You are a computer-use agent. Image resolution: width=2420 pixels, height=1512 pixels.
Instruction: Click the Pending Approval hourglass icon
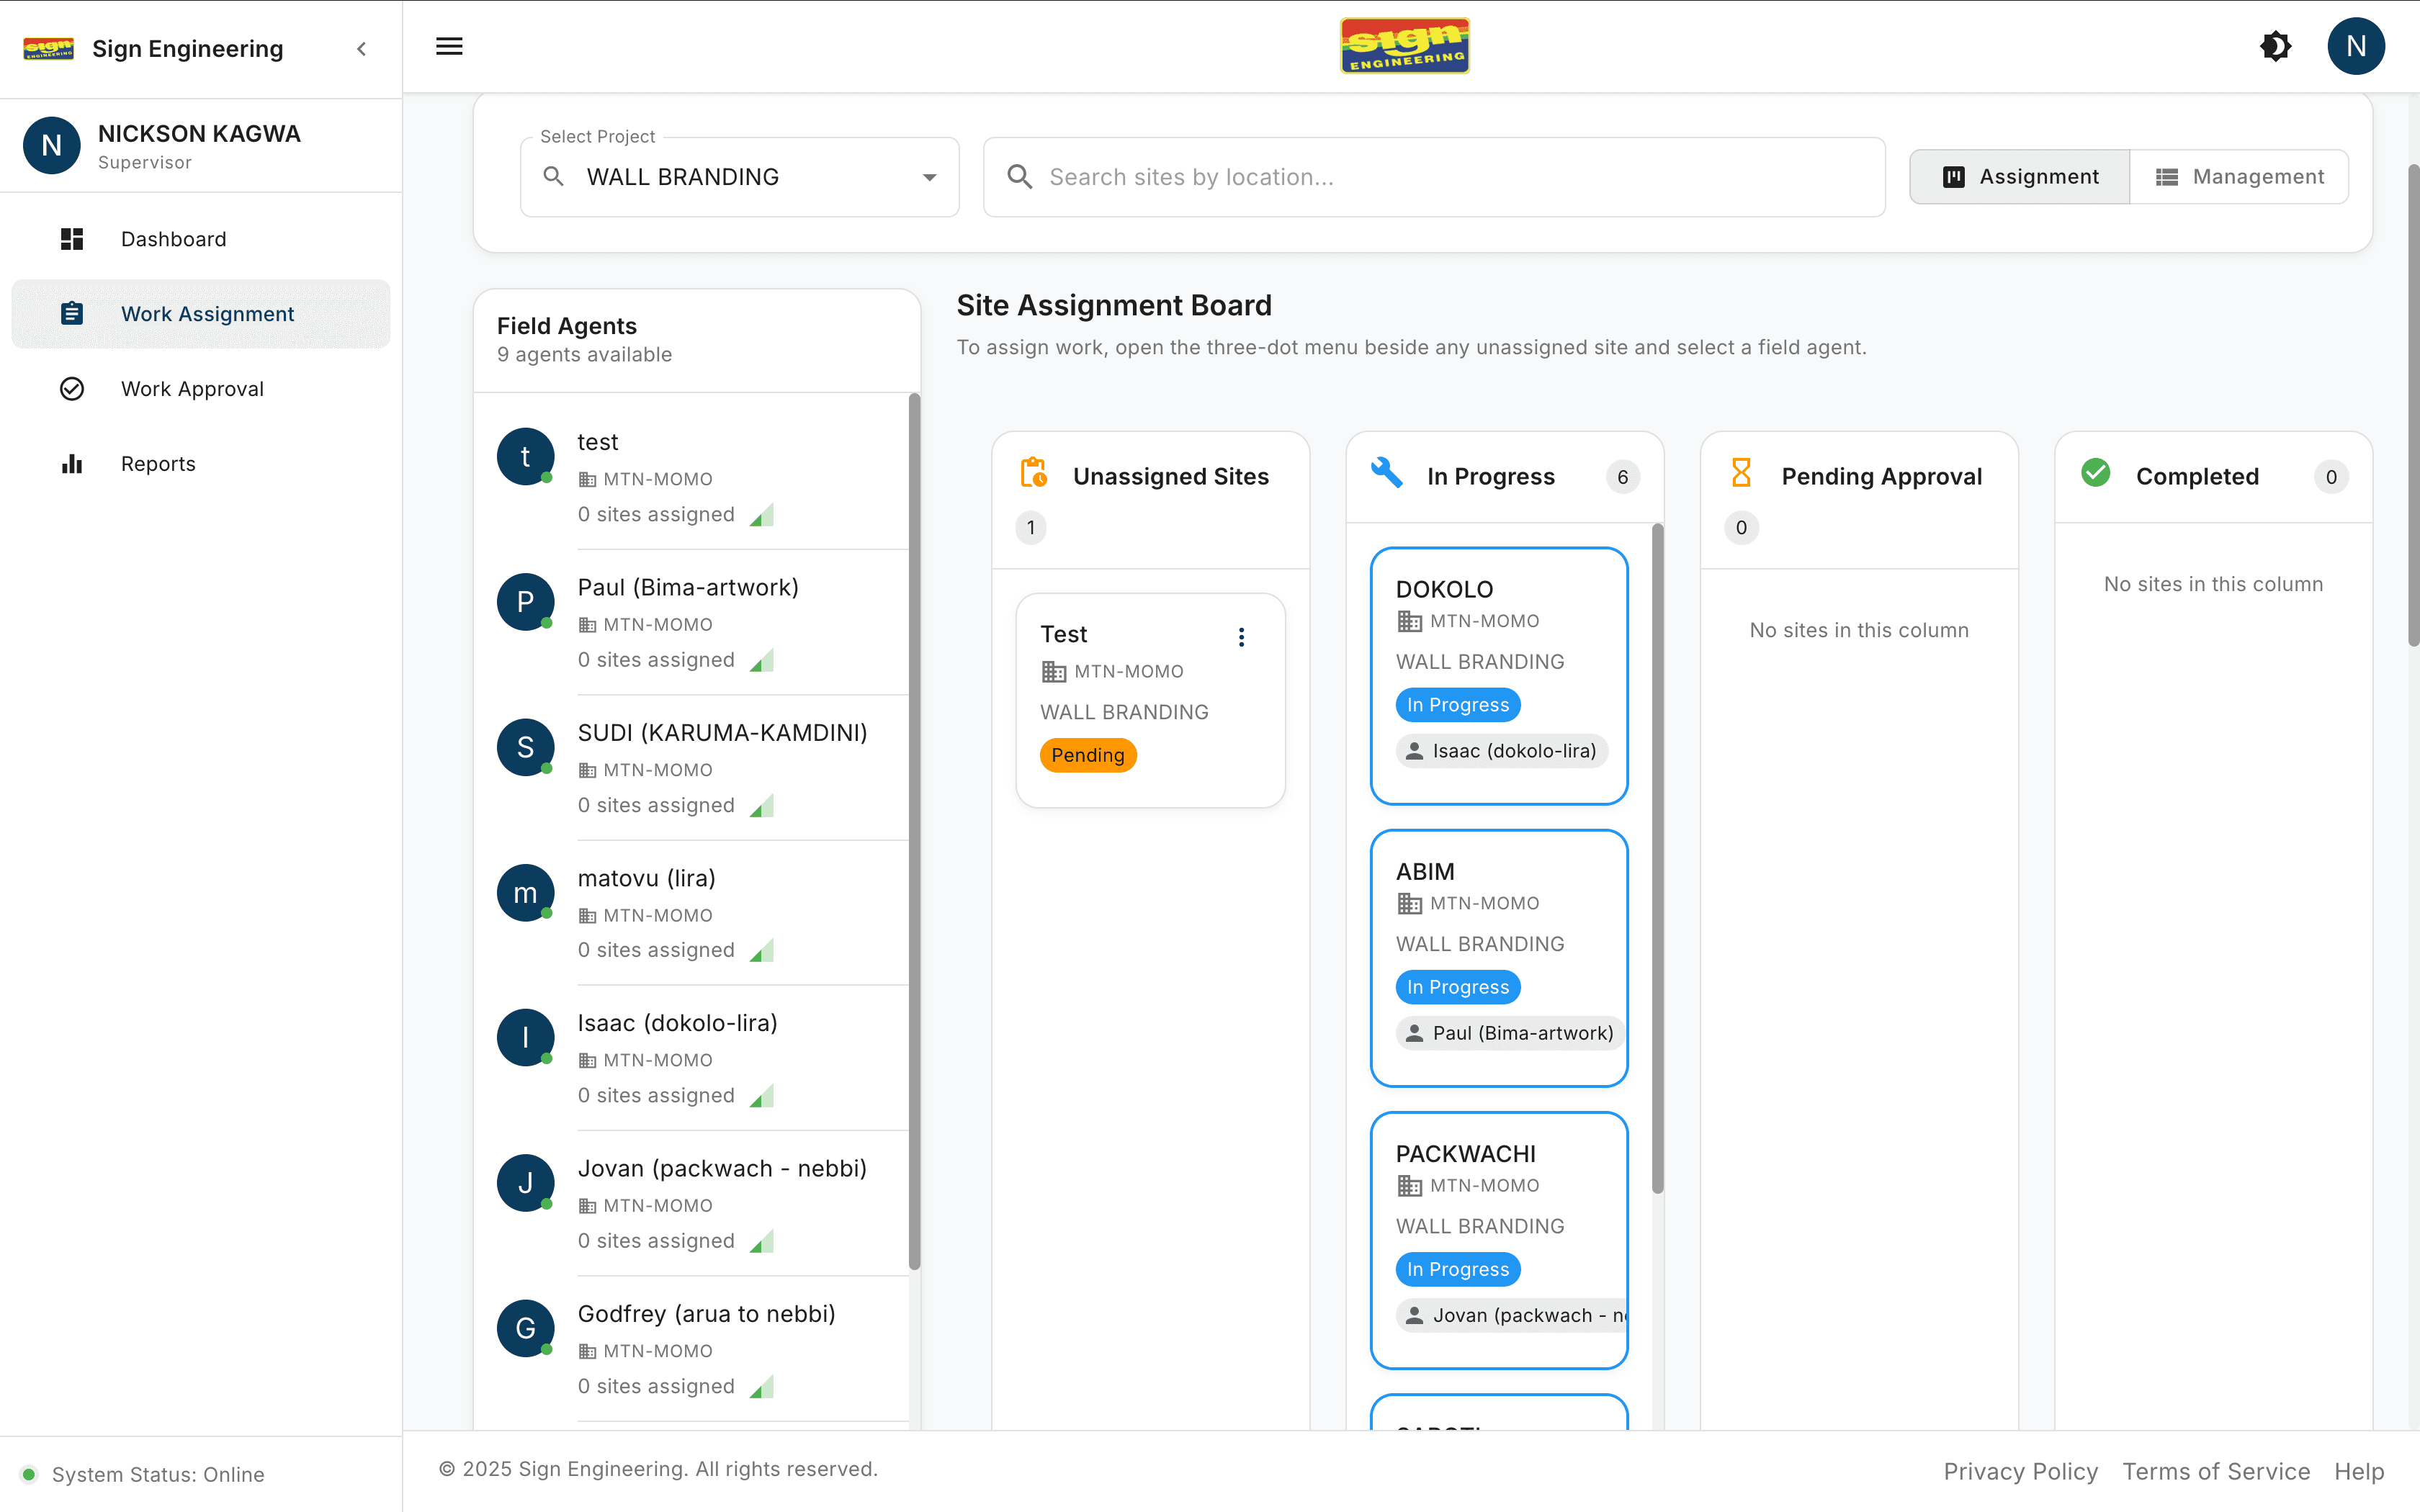[1741, 472]
